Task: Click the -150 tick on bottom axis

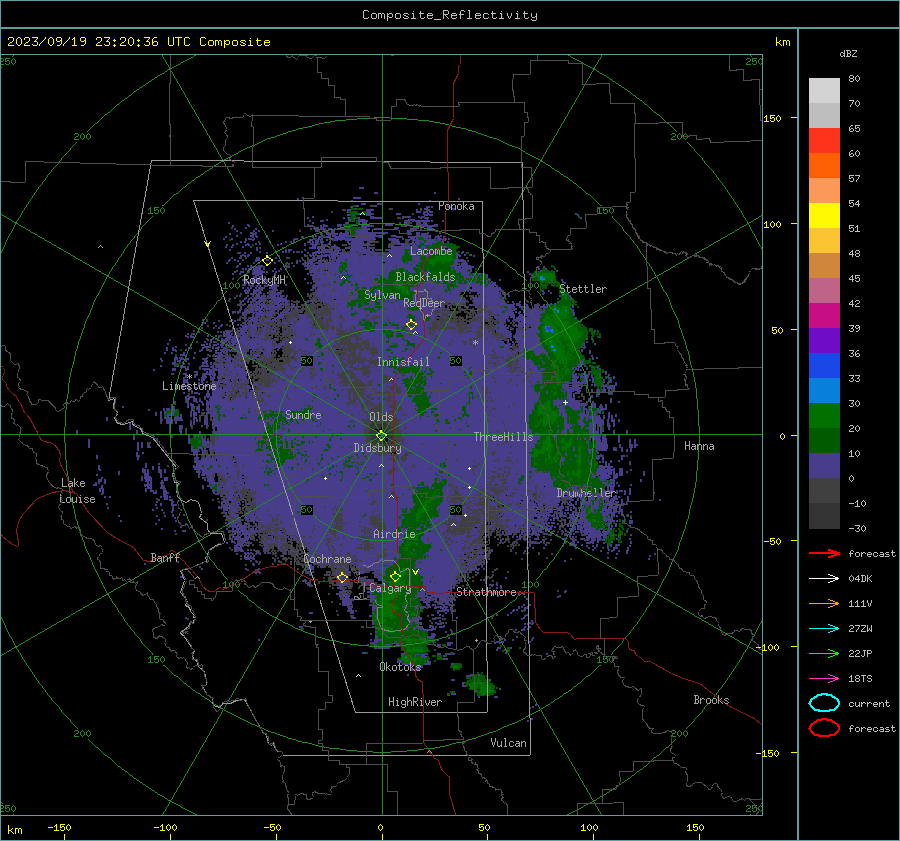Action: click(59, 827)
